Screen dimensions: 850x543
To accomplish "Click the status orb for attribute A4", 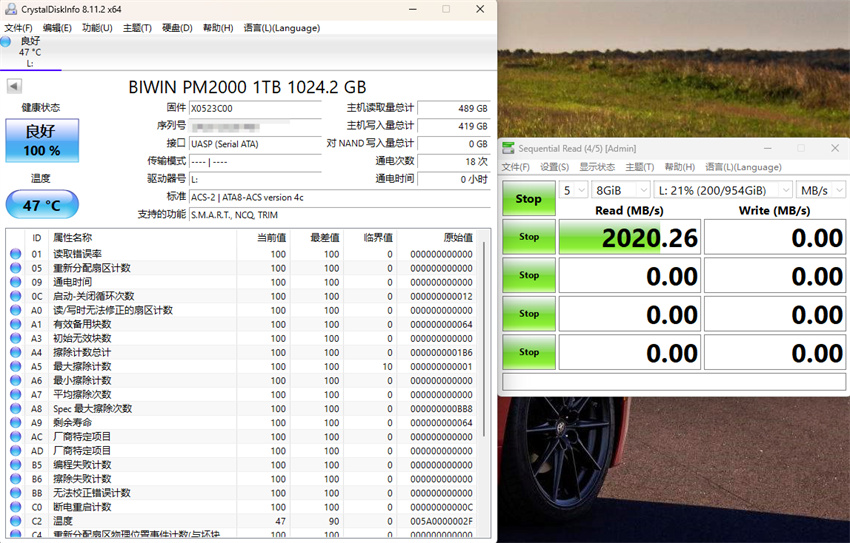I will [x=16, y=352].
